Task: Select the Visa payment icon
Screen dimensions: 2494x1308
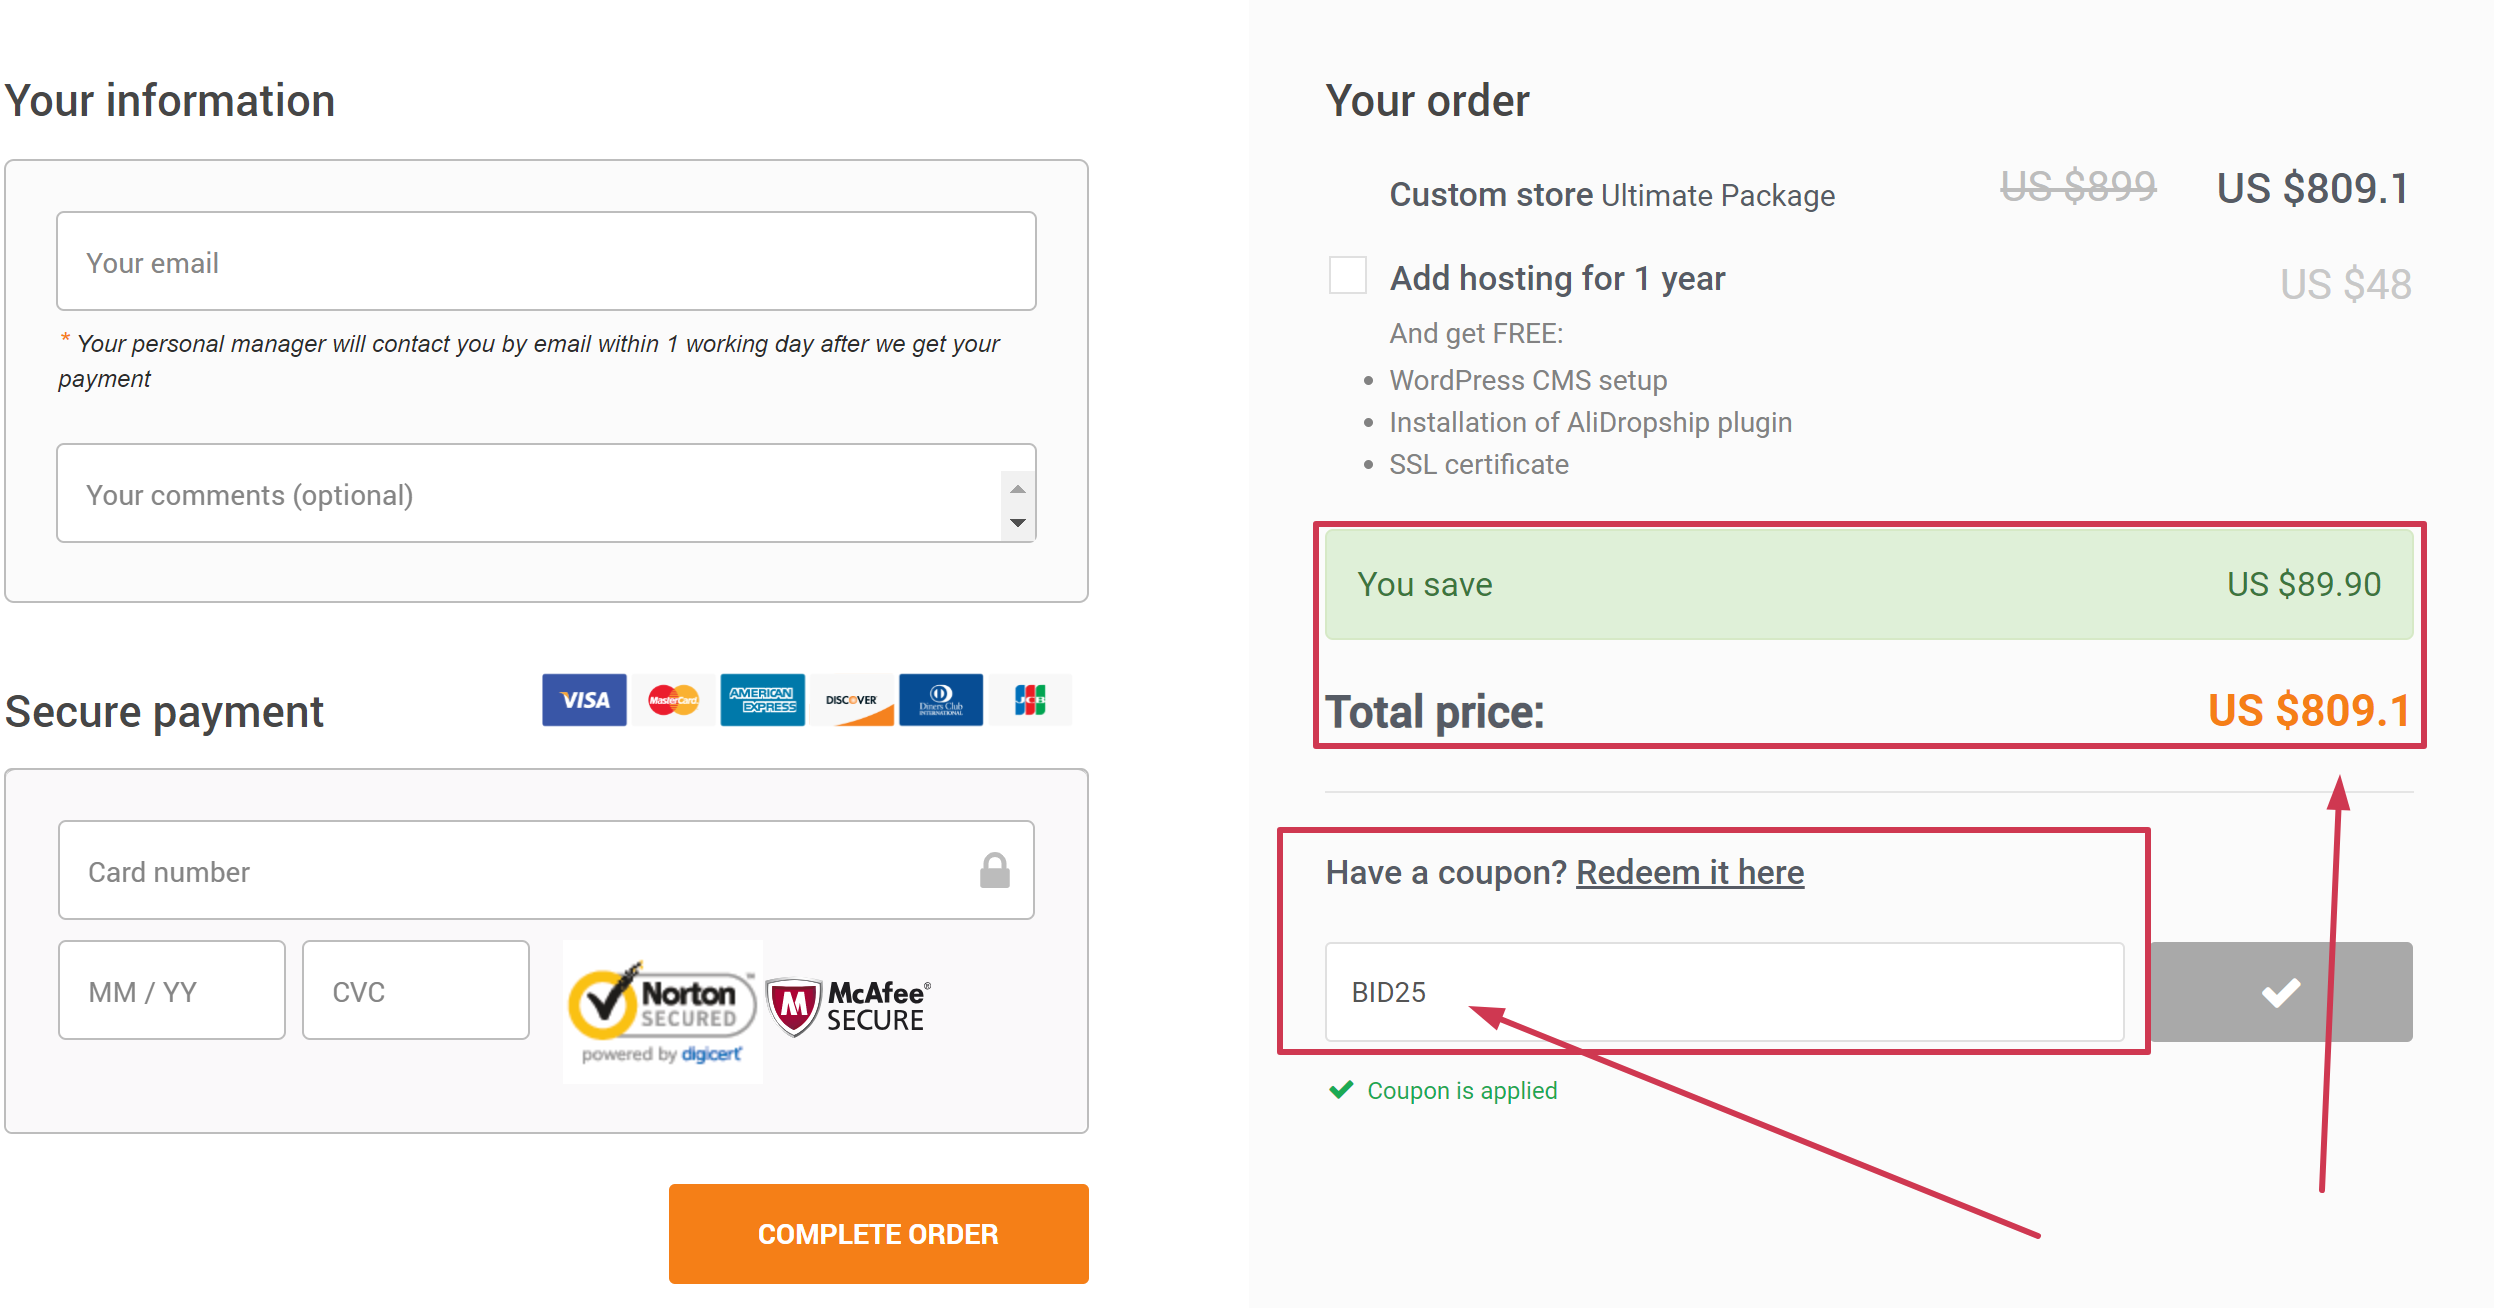Action: coord(583,700)
